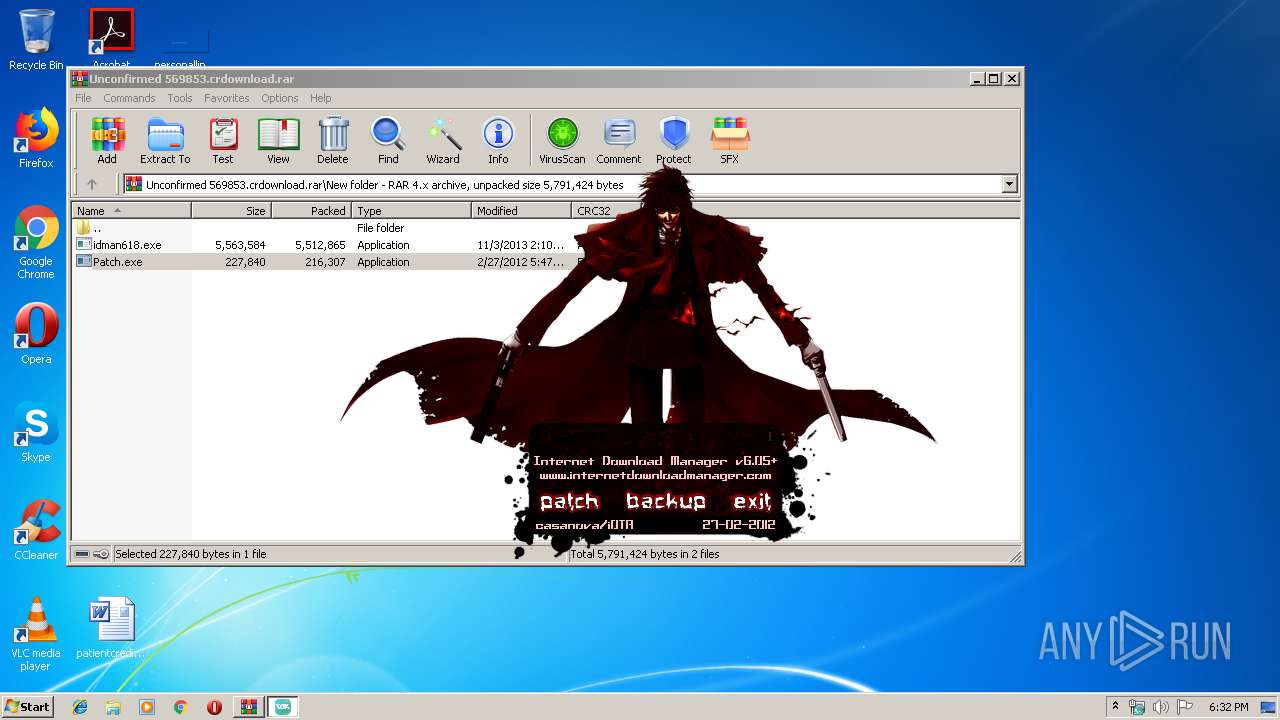This screenshot has width=1280, height=720.
Task: Click the internetdownloadmanager.com link text
Action: 655,476
